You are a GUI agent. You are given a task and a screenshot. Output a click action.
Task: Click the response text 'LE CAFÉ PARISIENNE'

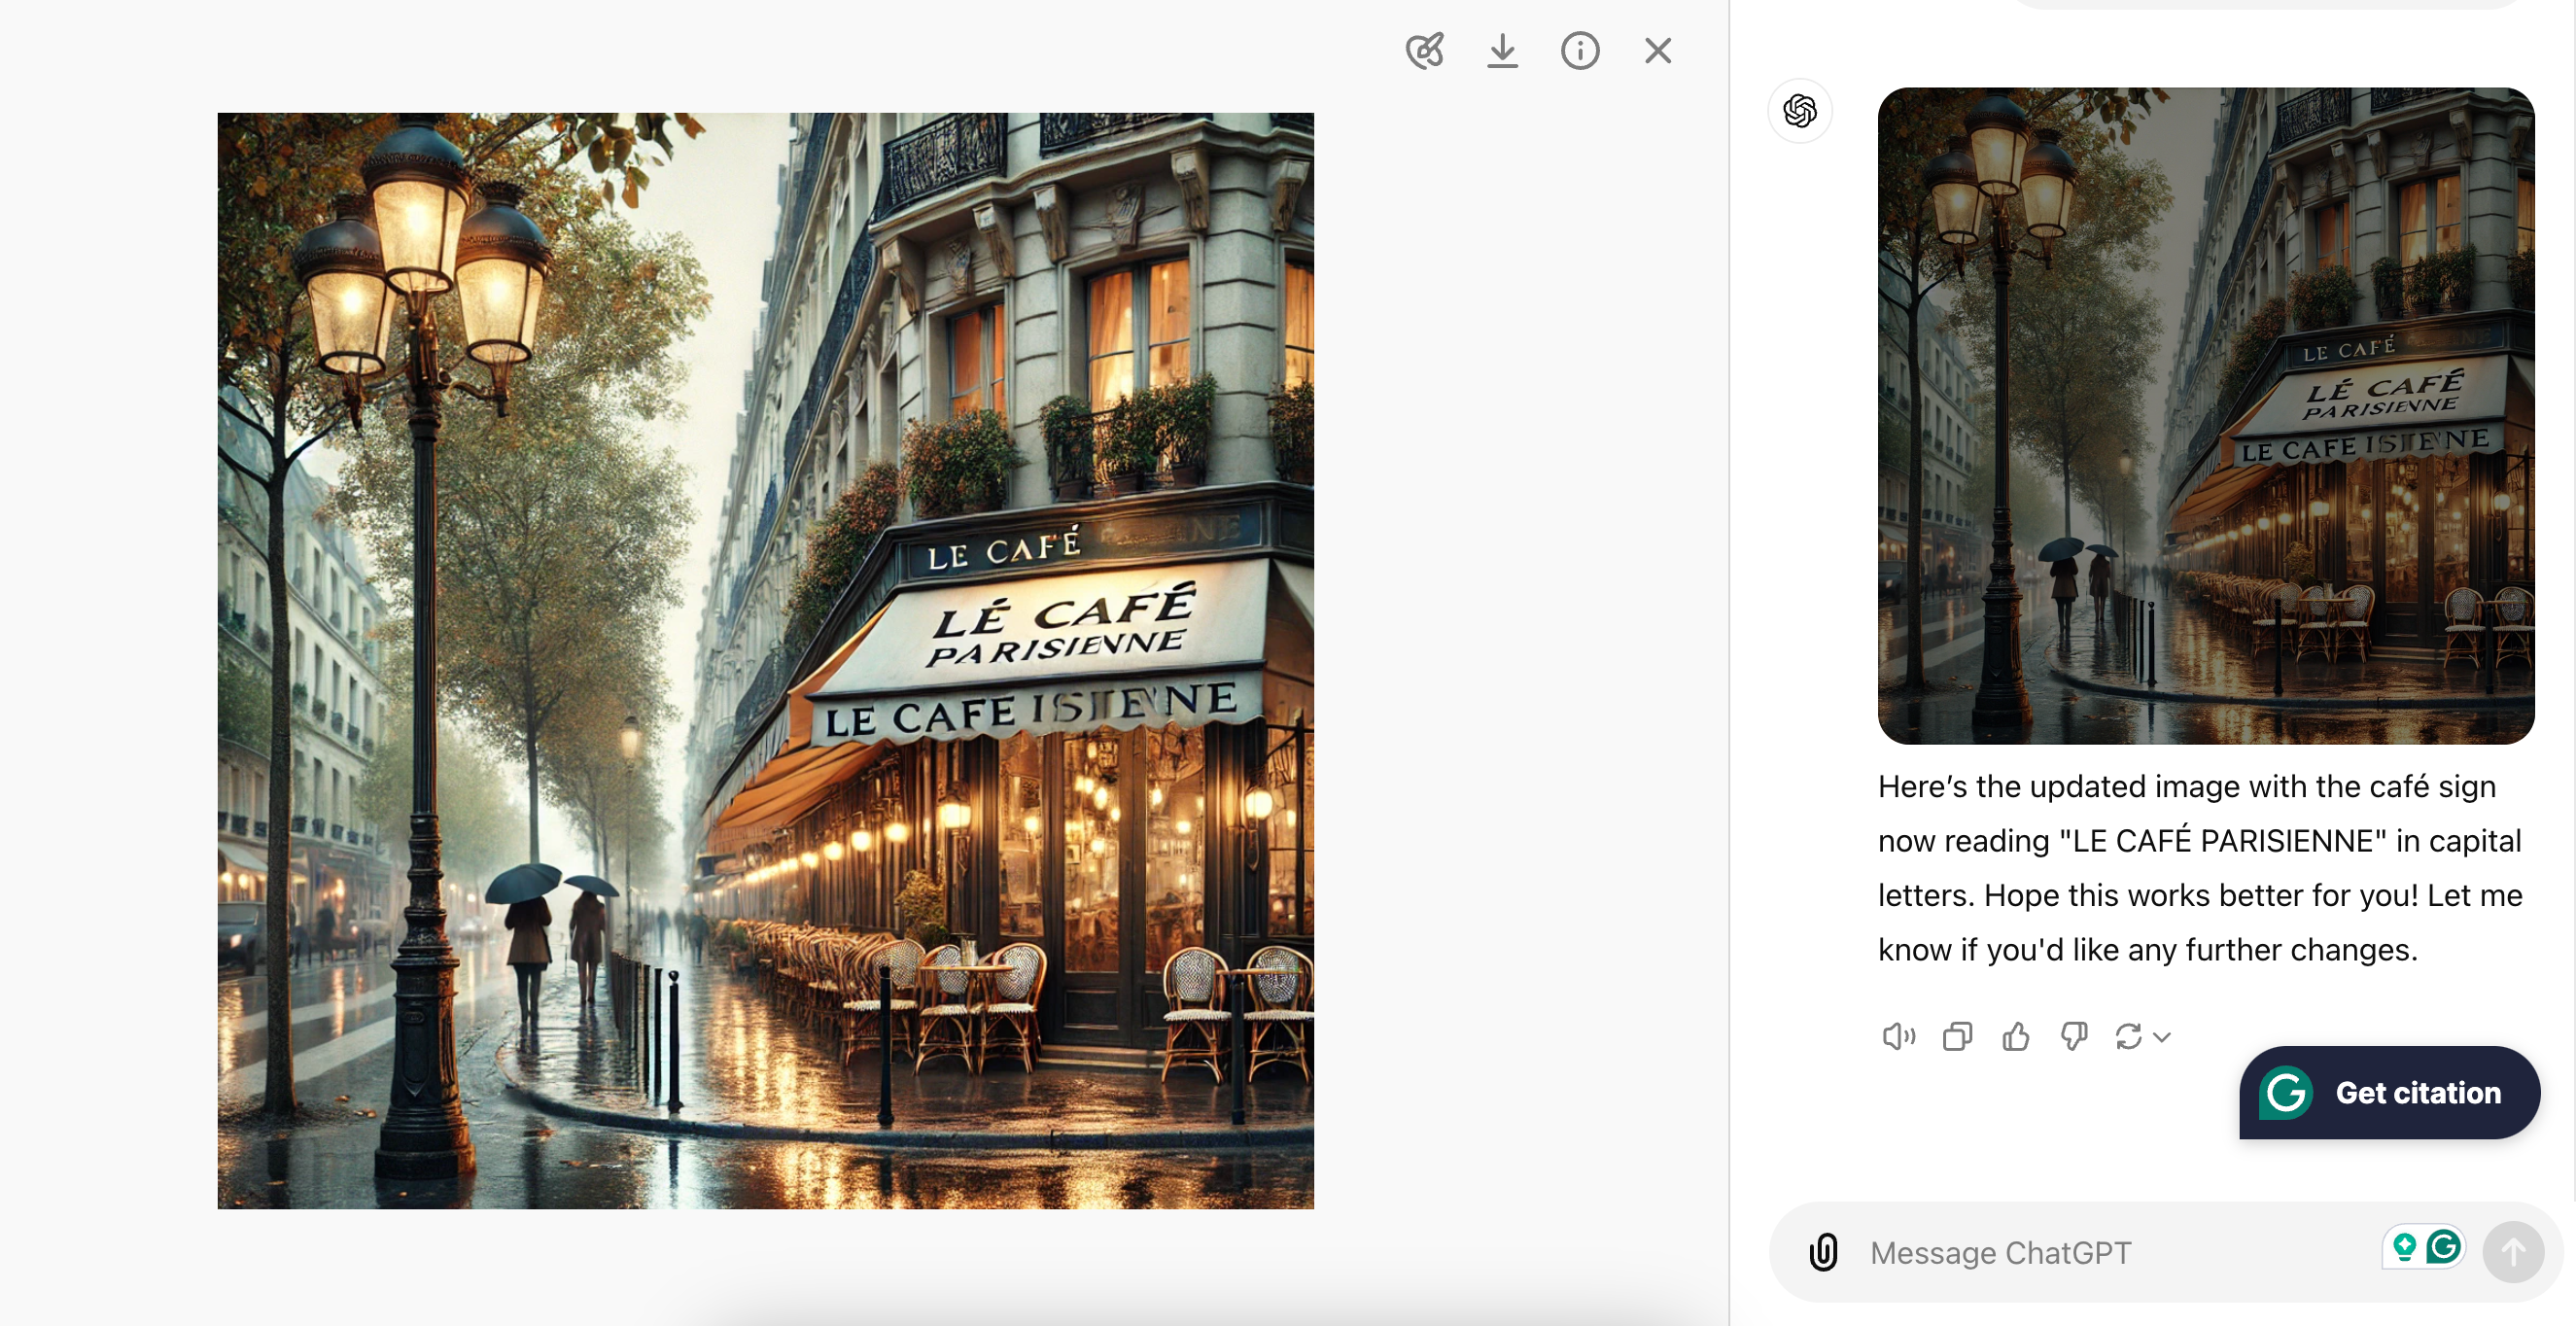(2229, 841)
